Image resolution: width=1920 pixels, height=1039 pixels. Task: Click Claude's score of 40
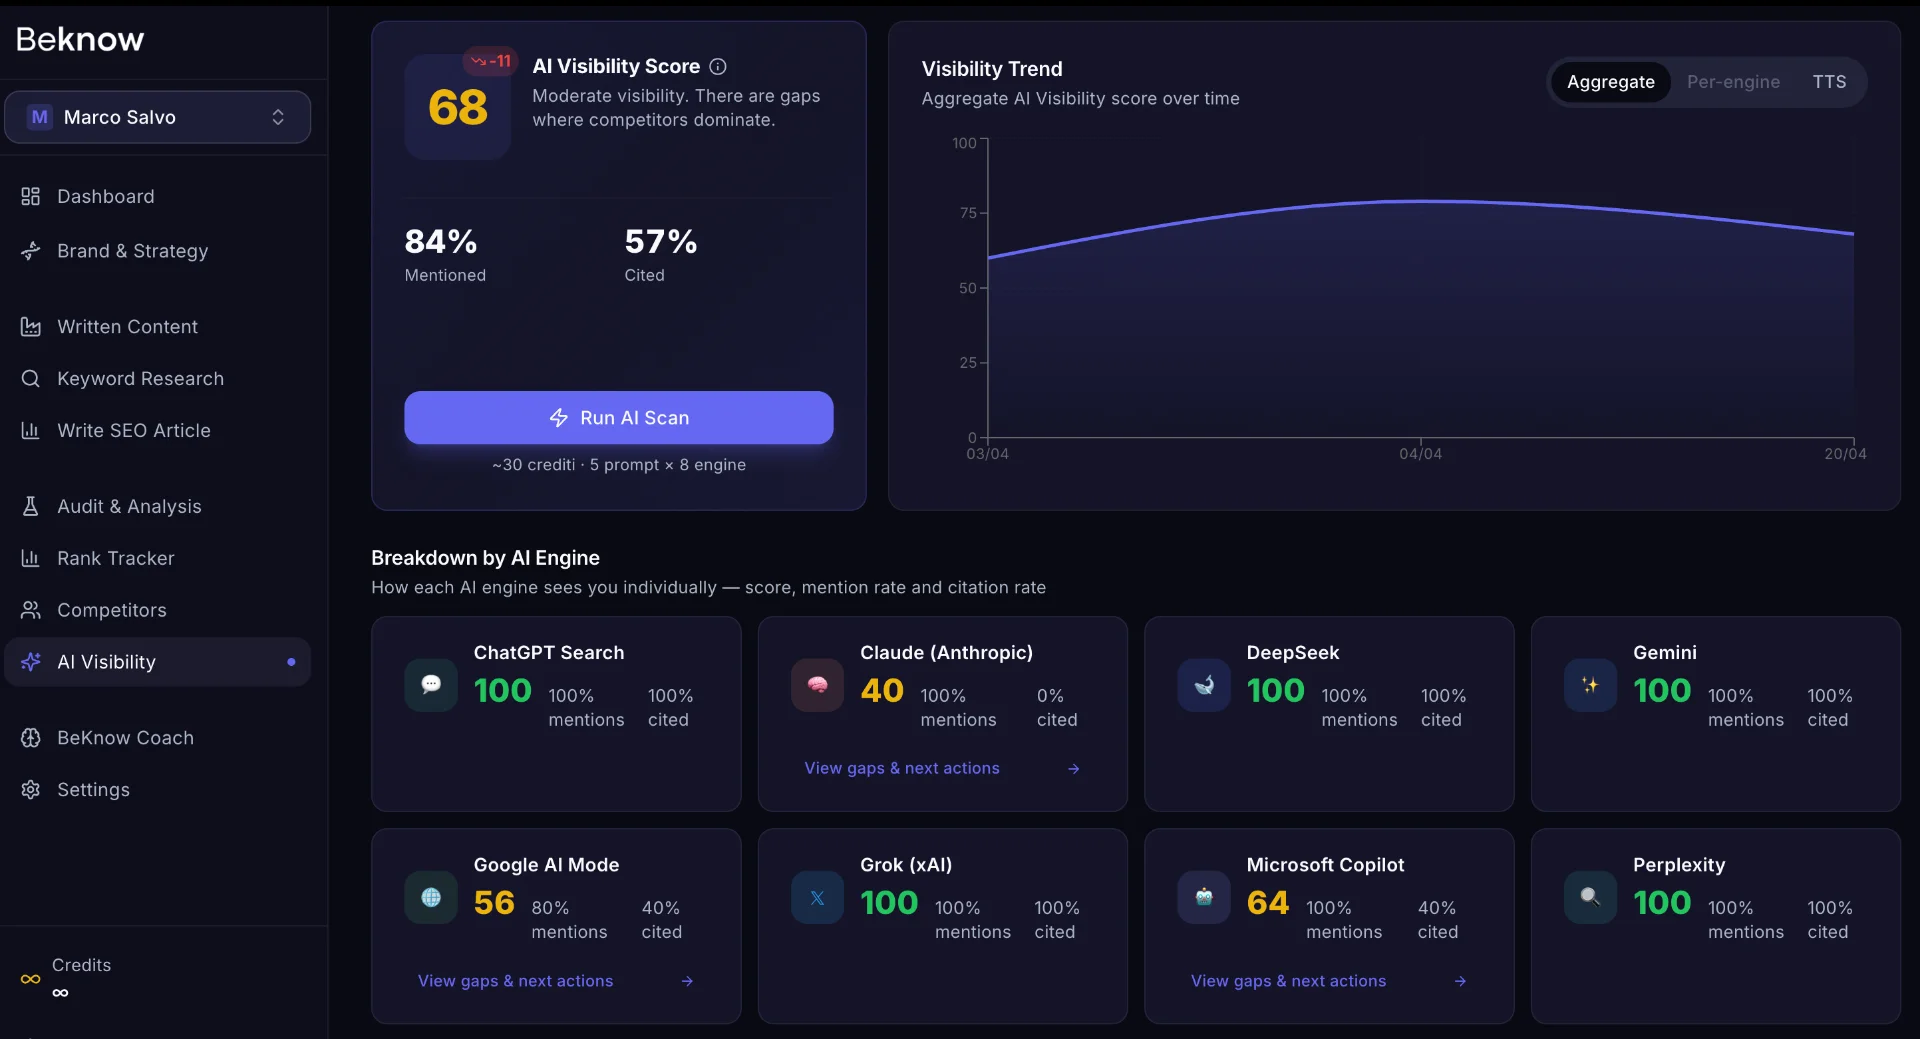point(882,691)
